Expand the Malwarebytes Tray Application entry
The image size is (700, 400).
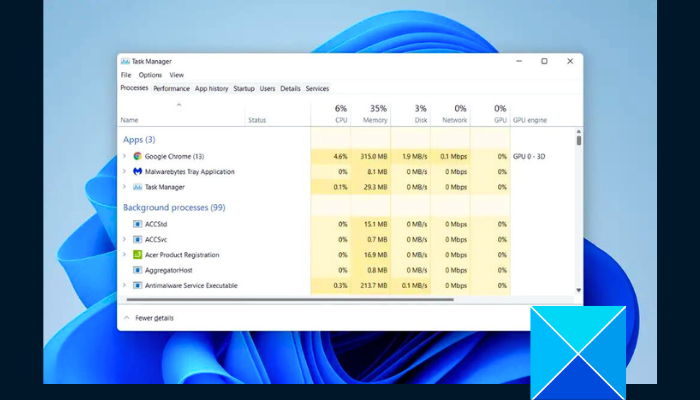(125, 171)
